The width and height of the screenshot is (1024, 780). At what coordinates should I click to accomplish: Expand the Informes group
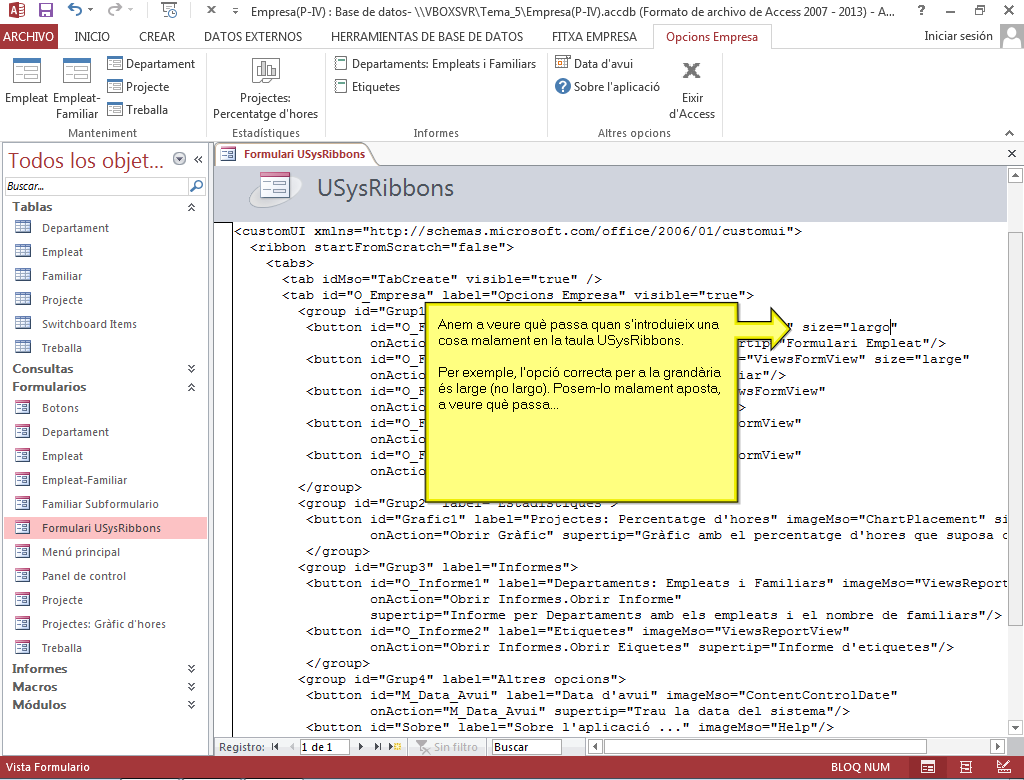(x=191, y=669)
